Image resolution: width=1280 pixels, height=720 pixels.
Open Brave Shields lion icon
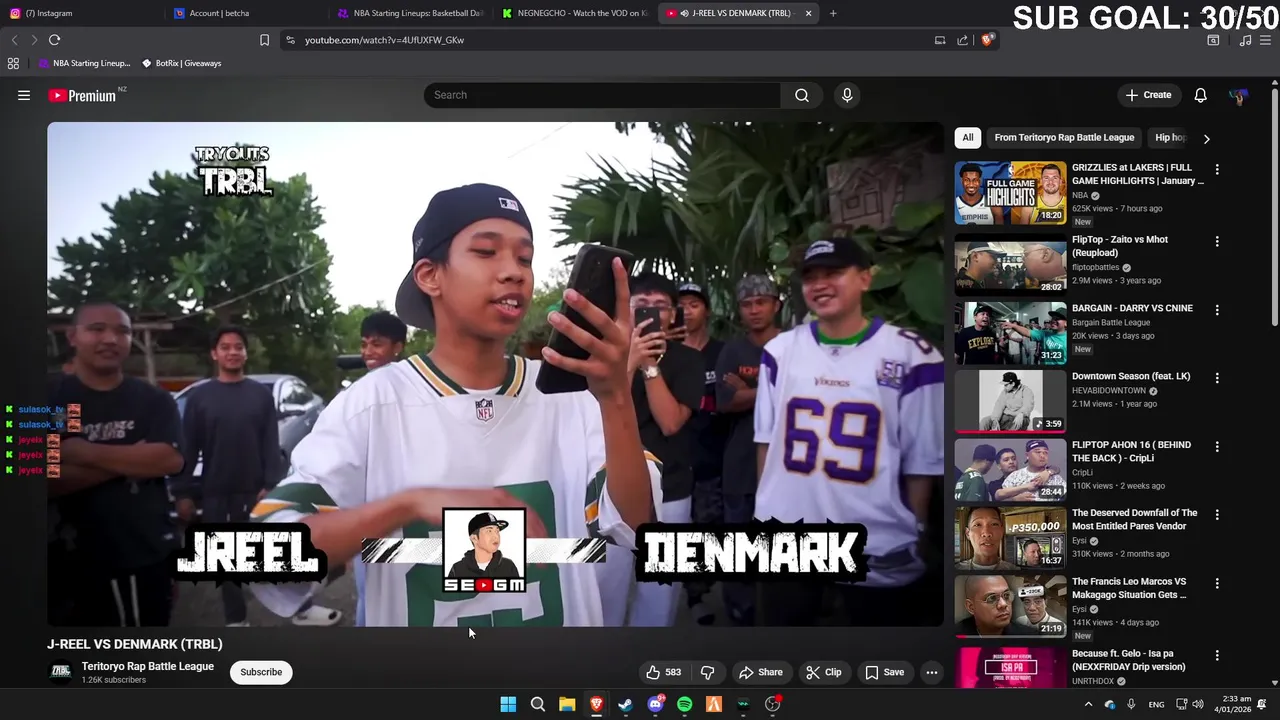coord(987,40)
